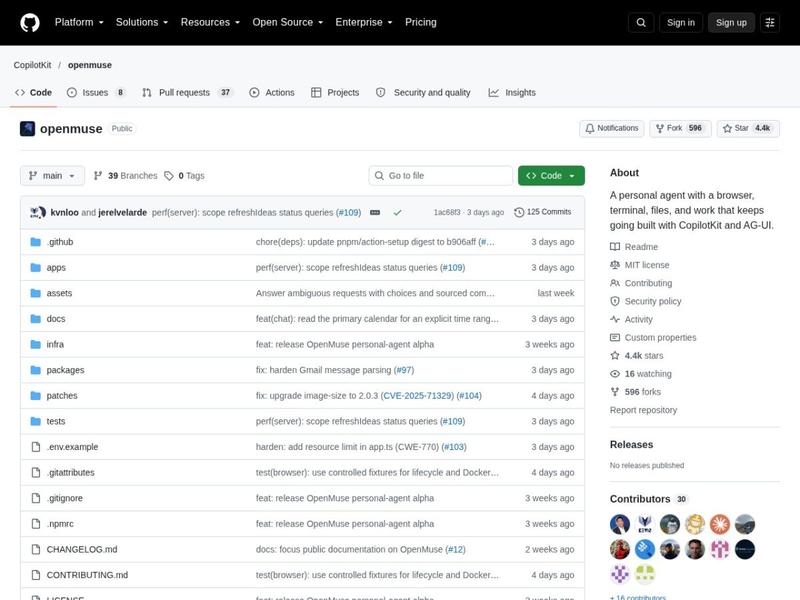Open the docs folder
Screen dimensions: 800x600
56,318
